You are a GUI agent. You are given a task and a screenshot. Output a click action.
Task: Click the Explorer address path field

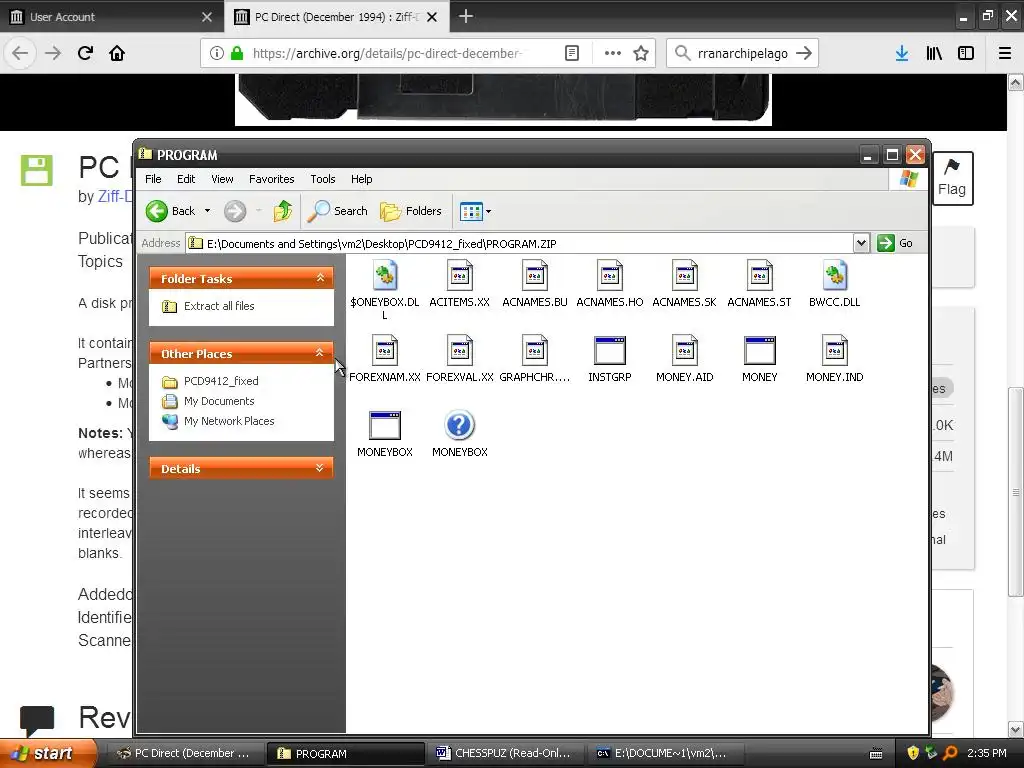click(x=520, y=244)
